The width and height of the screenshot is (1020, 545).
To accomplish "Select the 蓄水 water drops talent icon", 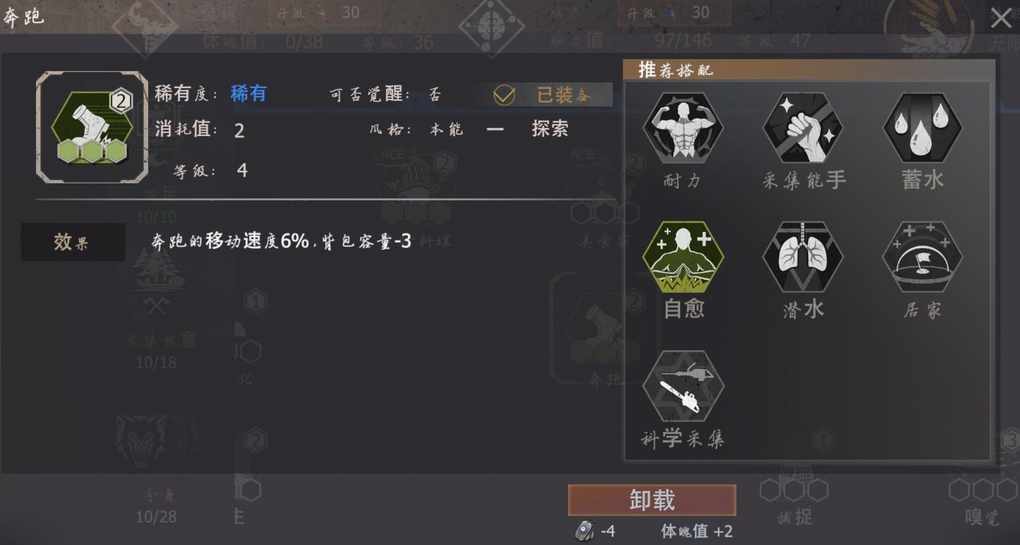I will click(x=922, y=127).
